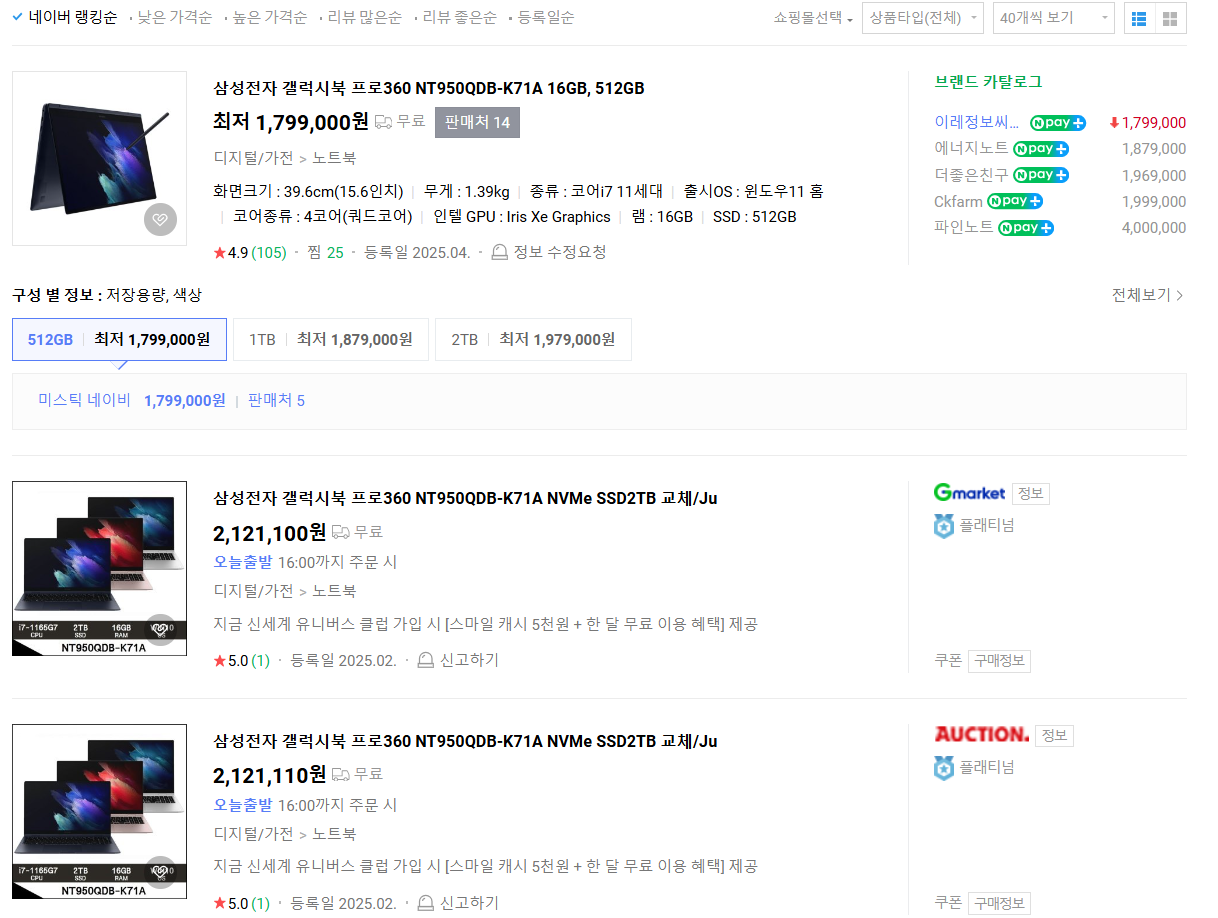Screen dimensions: 1218x918
Task: Open 상품타입(전체) dropdown
Action: coord(922,18)
